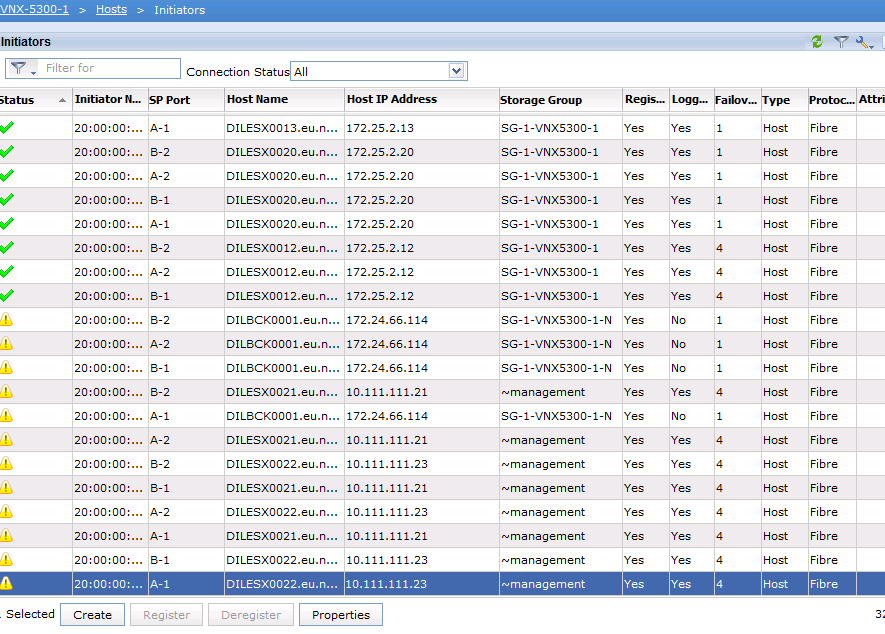Select host name DILESX0013.eu.n... cell
This screenshot has height=634, width=885.
tap(282, 128)
